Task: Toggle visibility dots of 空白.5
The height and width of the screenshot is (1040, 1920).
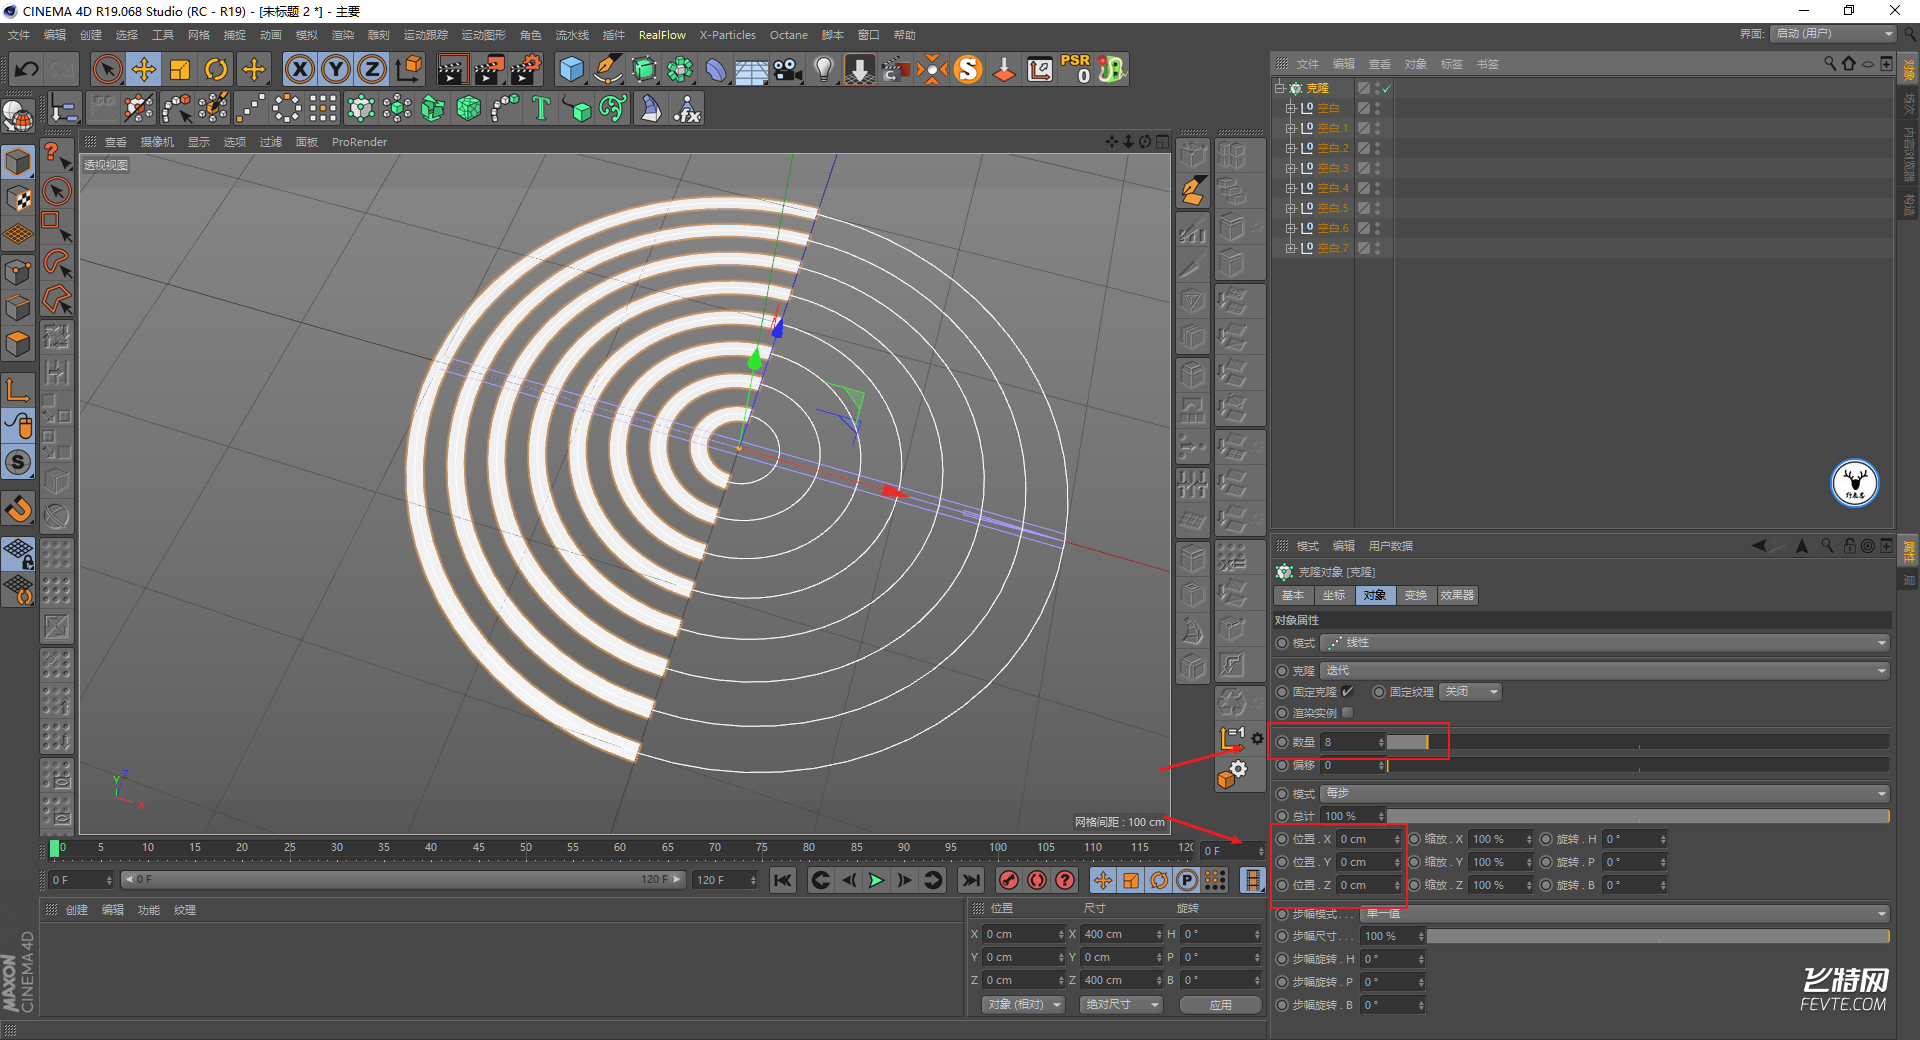Action: tap(1377, 208)
